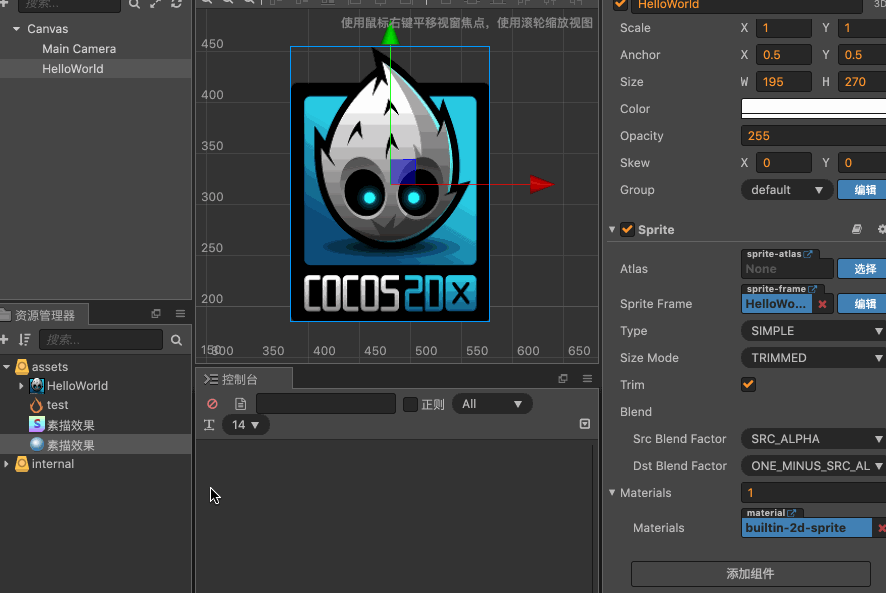Click the blue square move gizmo handle
This screenshot has height=593, width=886.
click(403, 172)
